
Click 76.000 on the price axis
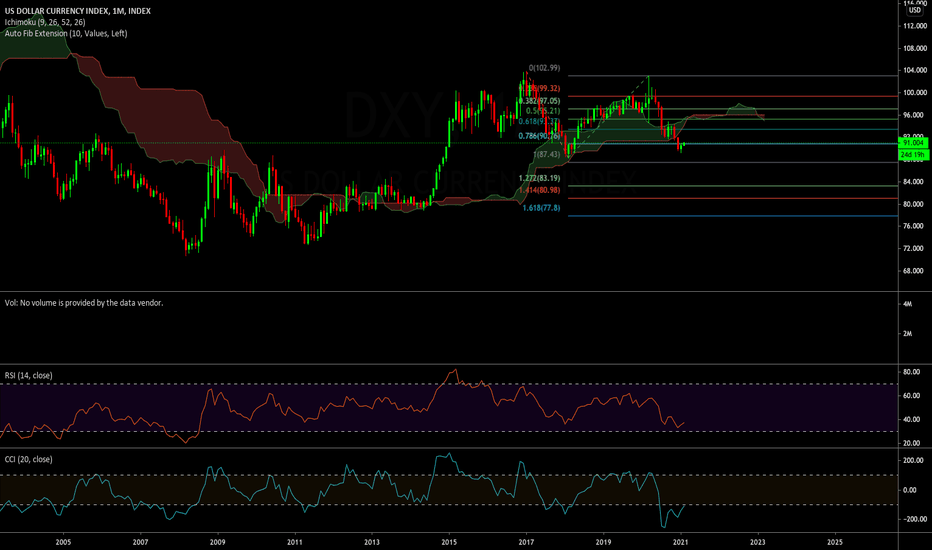click(915, 226)
